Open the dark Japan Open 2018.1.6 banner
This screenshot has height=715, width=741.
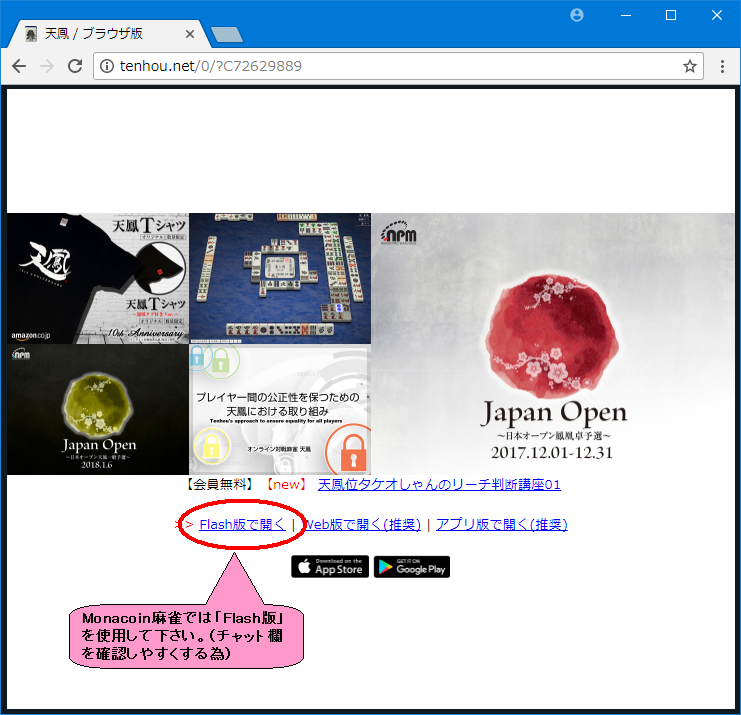pyautogui.click(x=98, y=409)
